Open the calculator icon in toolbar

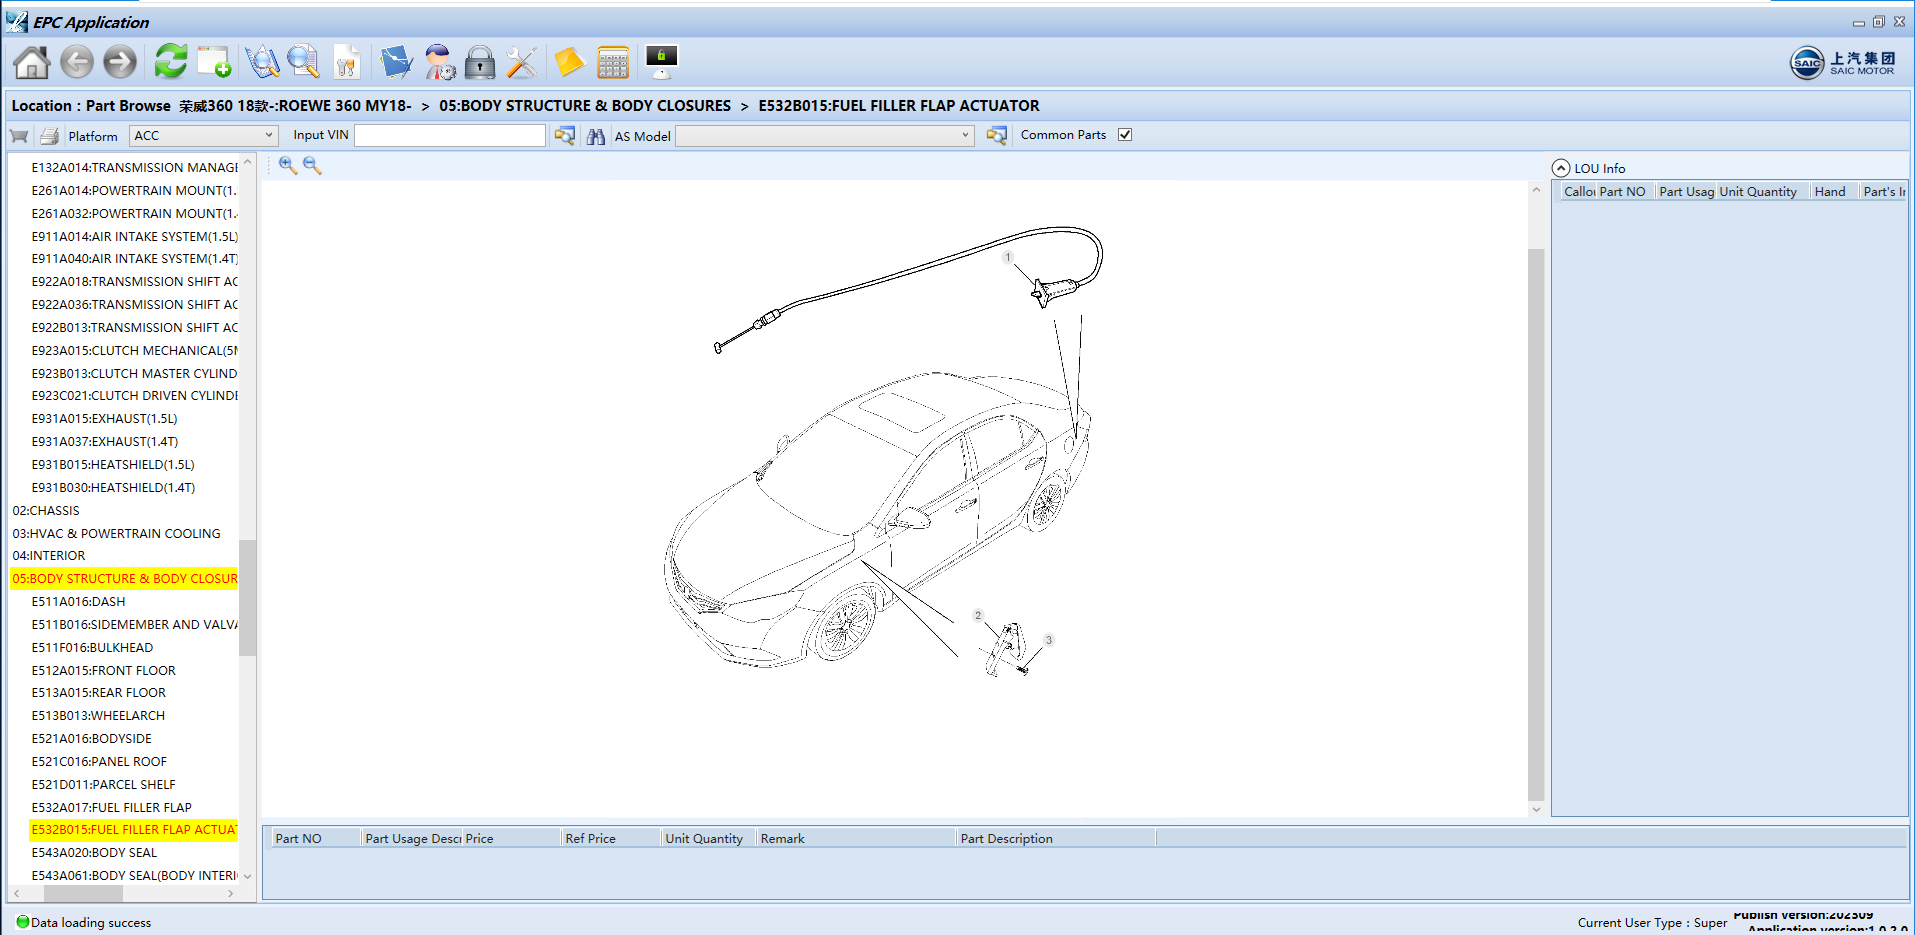[612, 62]
